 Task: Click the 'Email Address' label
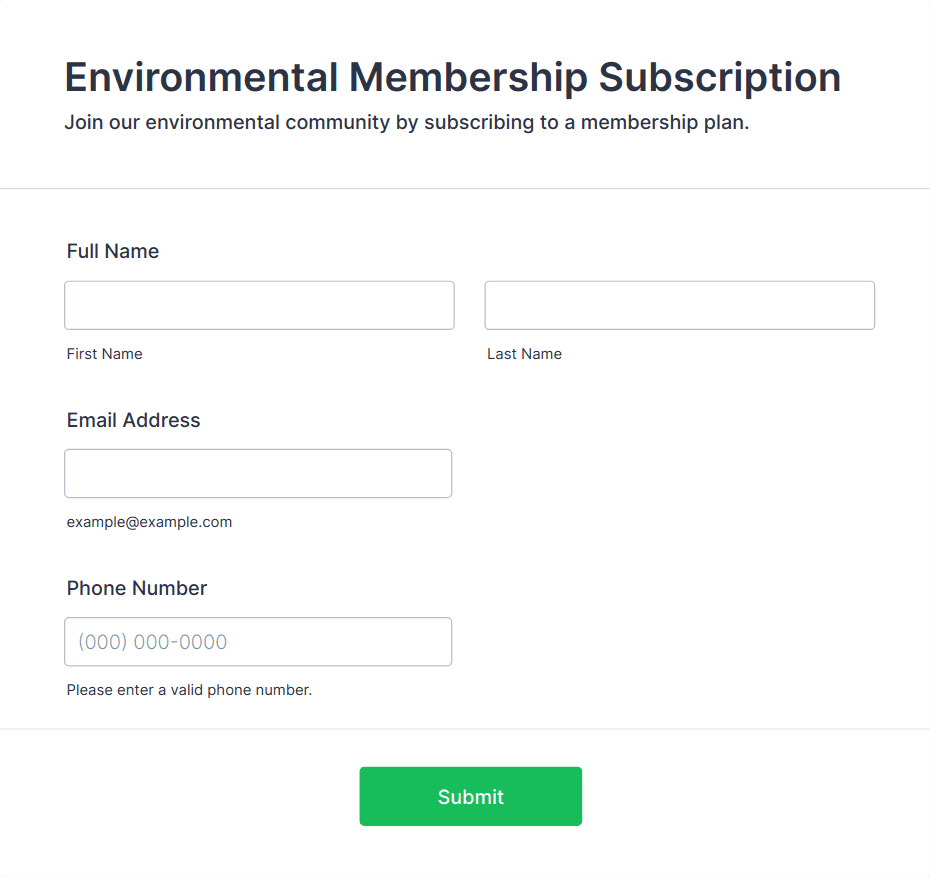tap(134, 420)
